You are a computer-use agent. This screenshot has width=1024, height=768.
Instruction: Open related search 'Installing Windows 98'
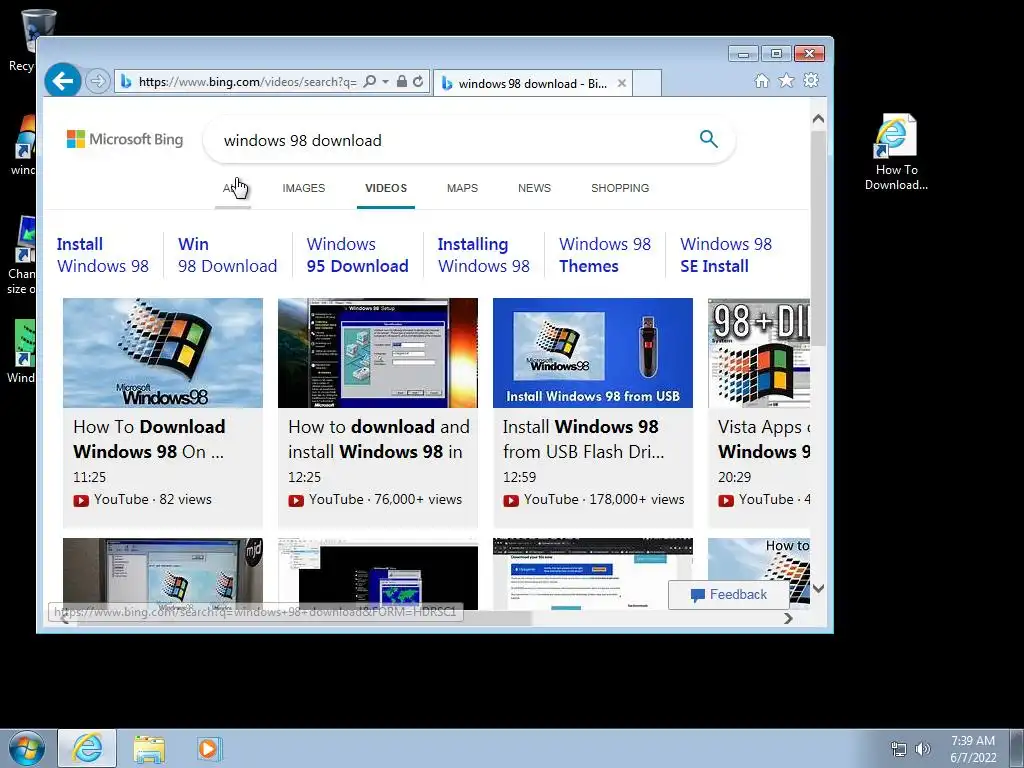483,255
